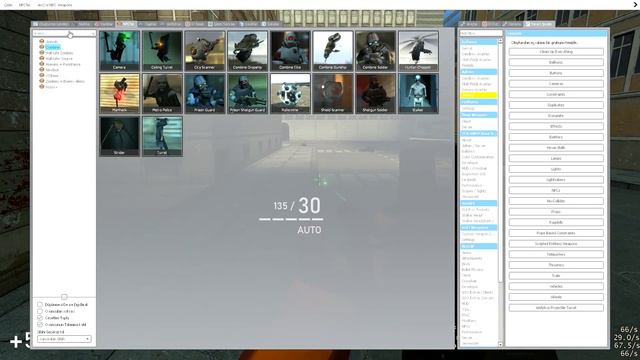640x360 pixels.
Task: Click the Ragdolls cleanup button
Action: click(x=556, y=222)
